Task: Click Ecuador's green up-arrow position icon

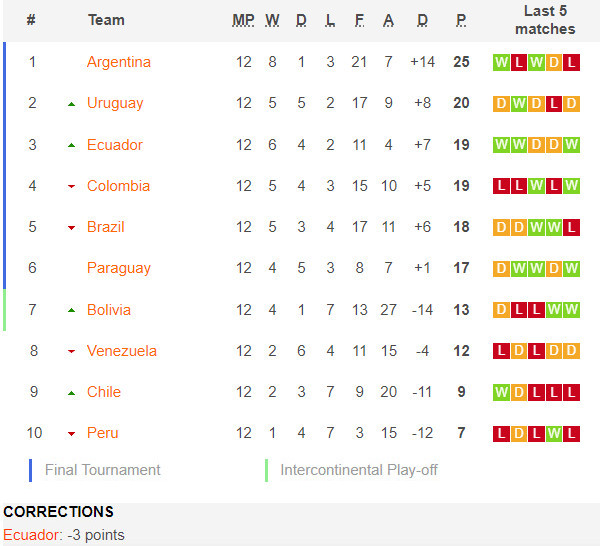Action: point(71,145)
